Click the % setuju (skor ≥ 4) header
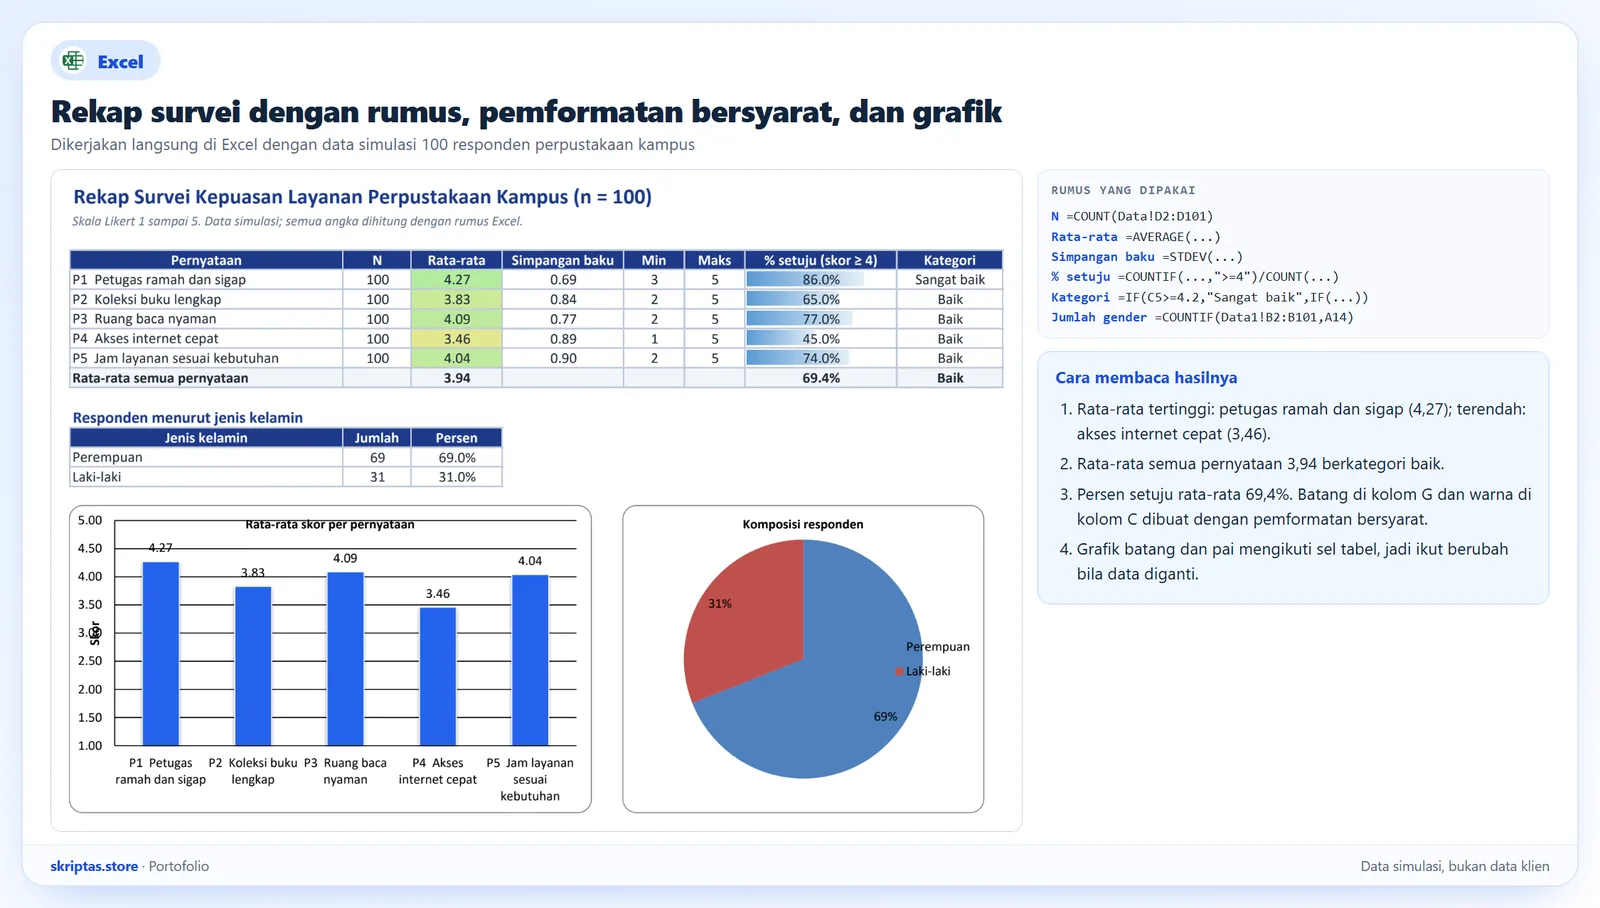1600x908 pixels. click(x=820, y=260)
